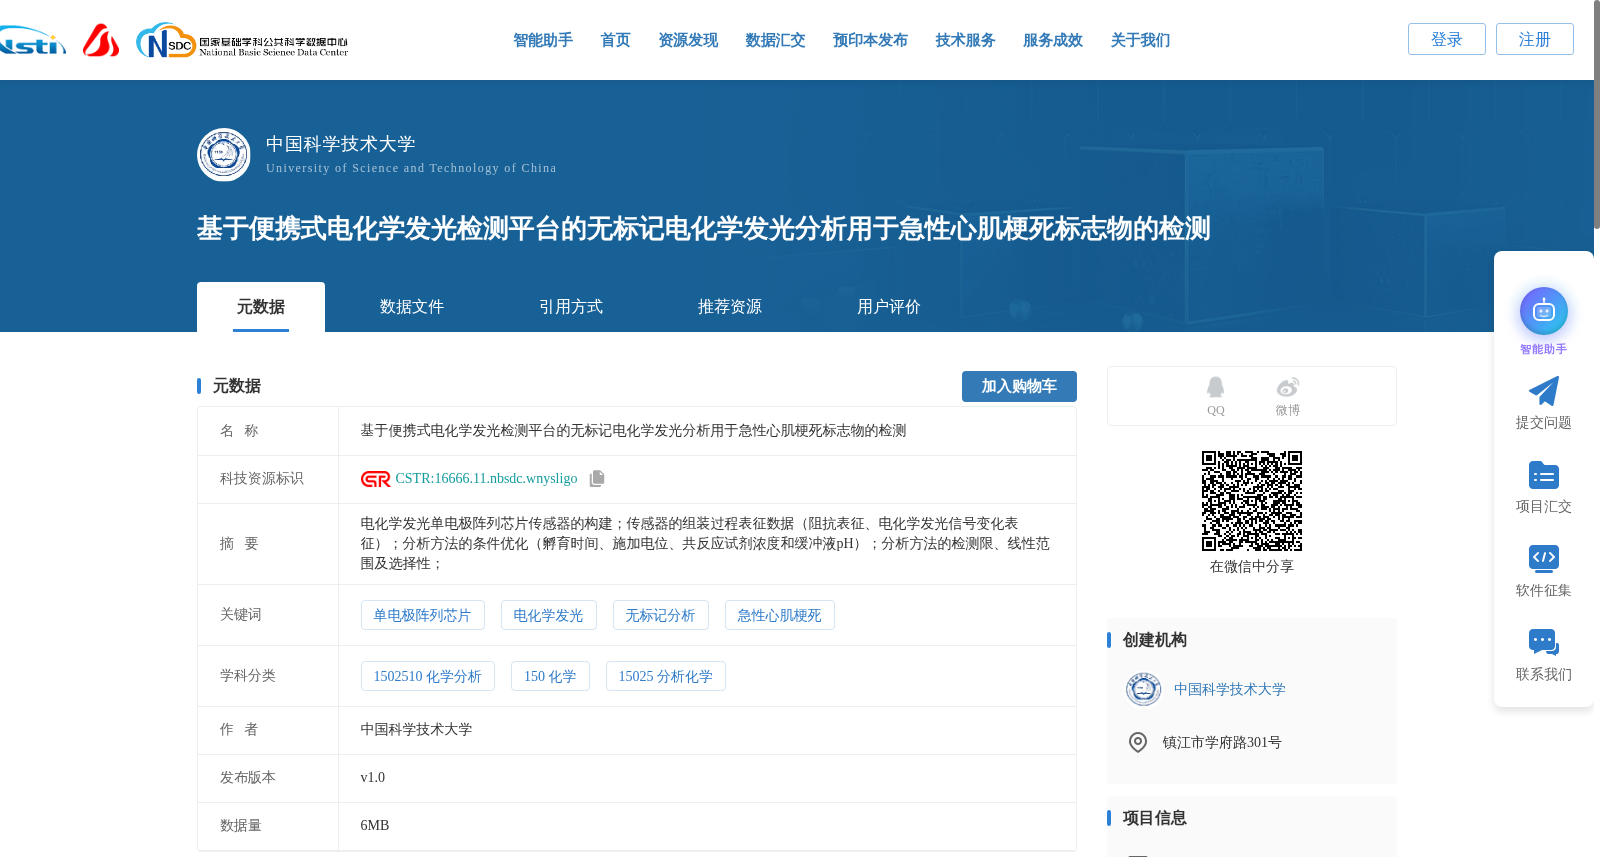This screenshot has width=1600, height=857.
Task: Open 资源发现 navigation item
Action: 688,40
